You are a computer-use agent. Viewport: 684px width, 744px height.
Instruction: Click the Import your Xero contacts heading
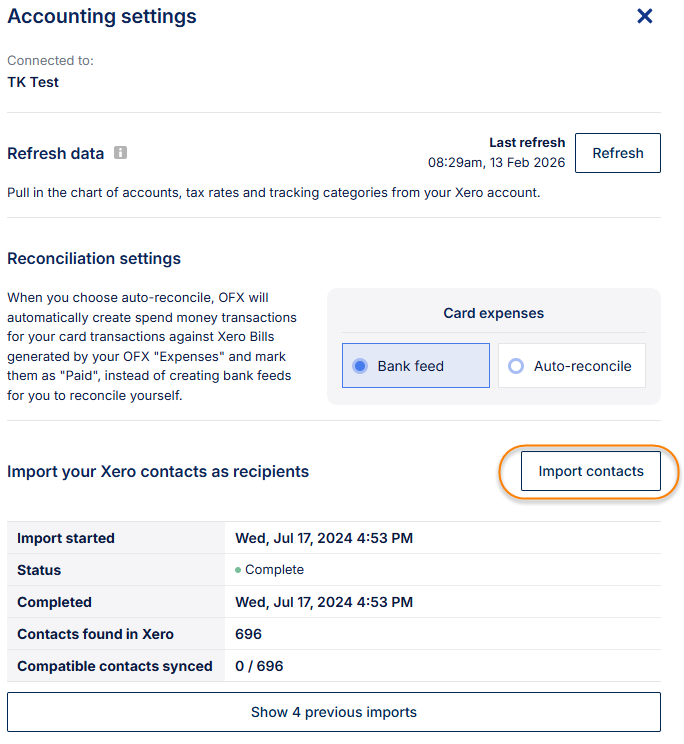[x=158, y=471]
